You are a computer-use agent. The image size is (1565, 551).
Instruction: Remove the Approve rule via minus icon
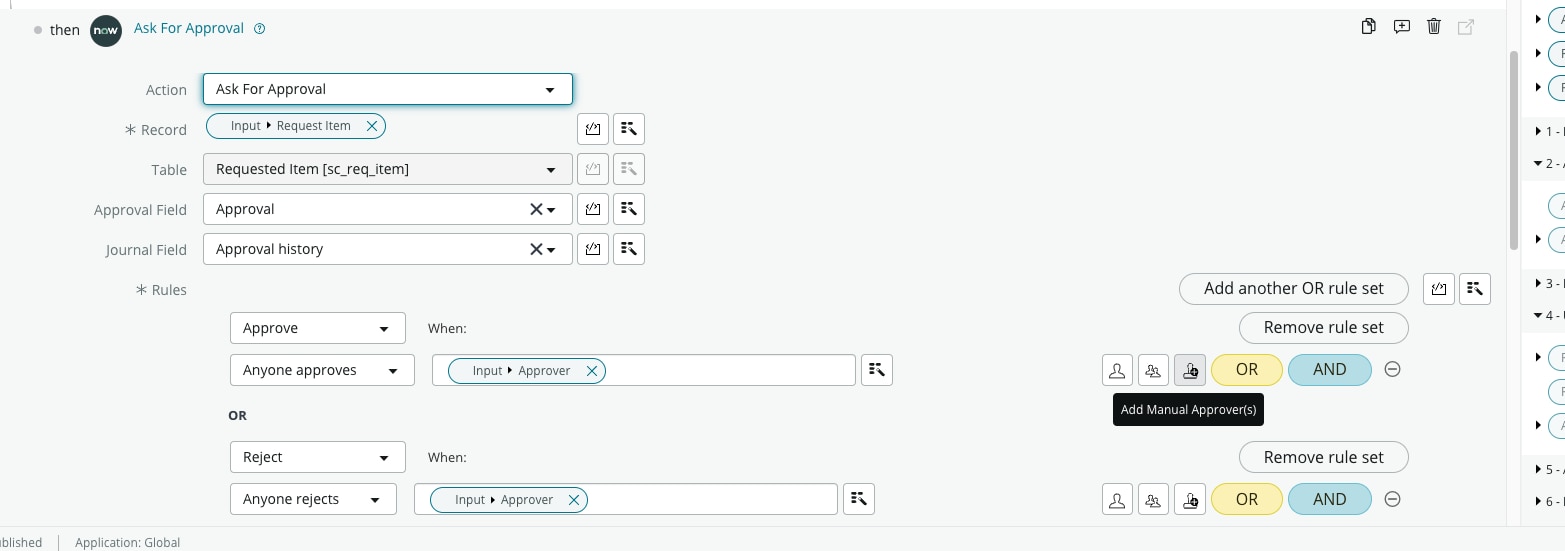[x=1392, y=370]
